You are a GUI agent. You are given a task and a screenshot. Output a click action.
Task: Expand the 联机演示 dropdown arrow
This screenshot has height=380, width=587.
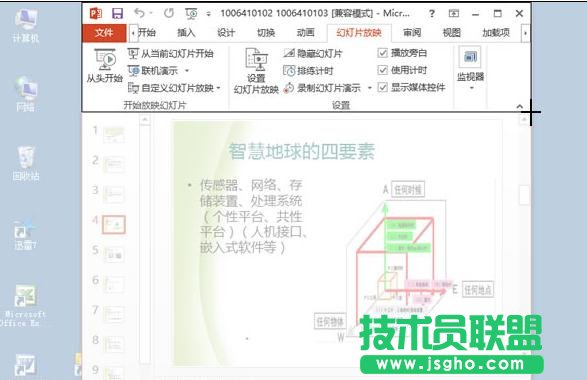pos(187,71)
